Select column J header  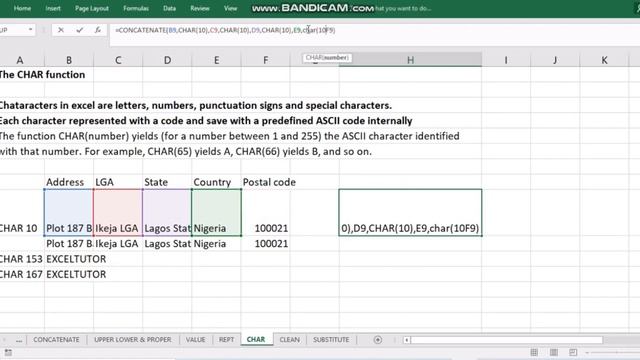(555, 60)
